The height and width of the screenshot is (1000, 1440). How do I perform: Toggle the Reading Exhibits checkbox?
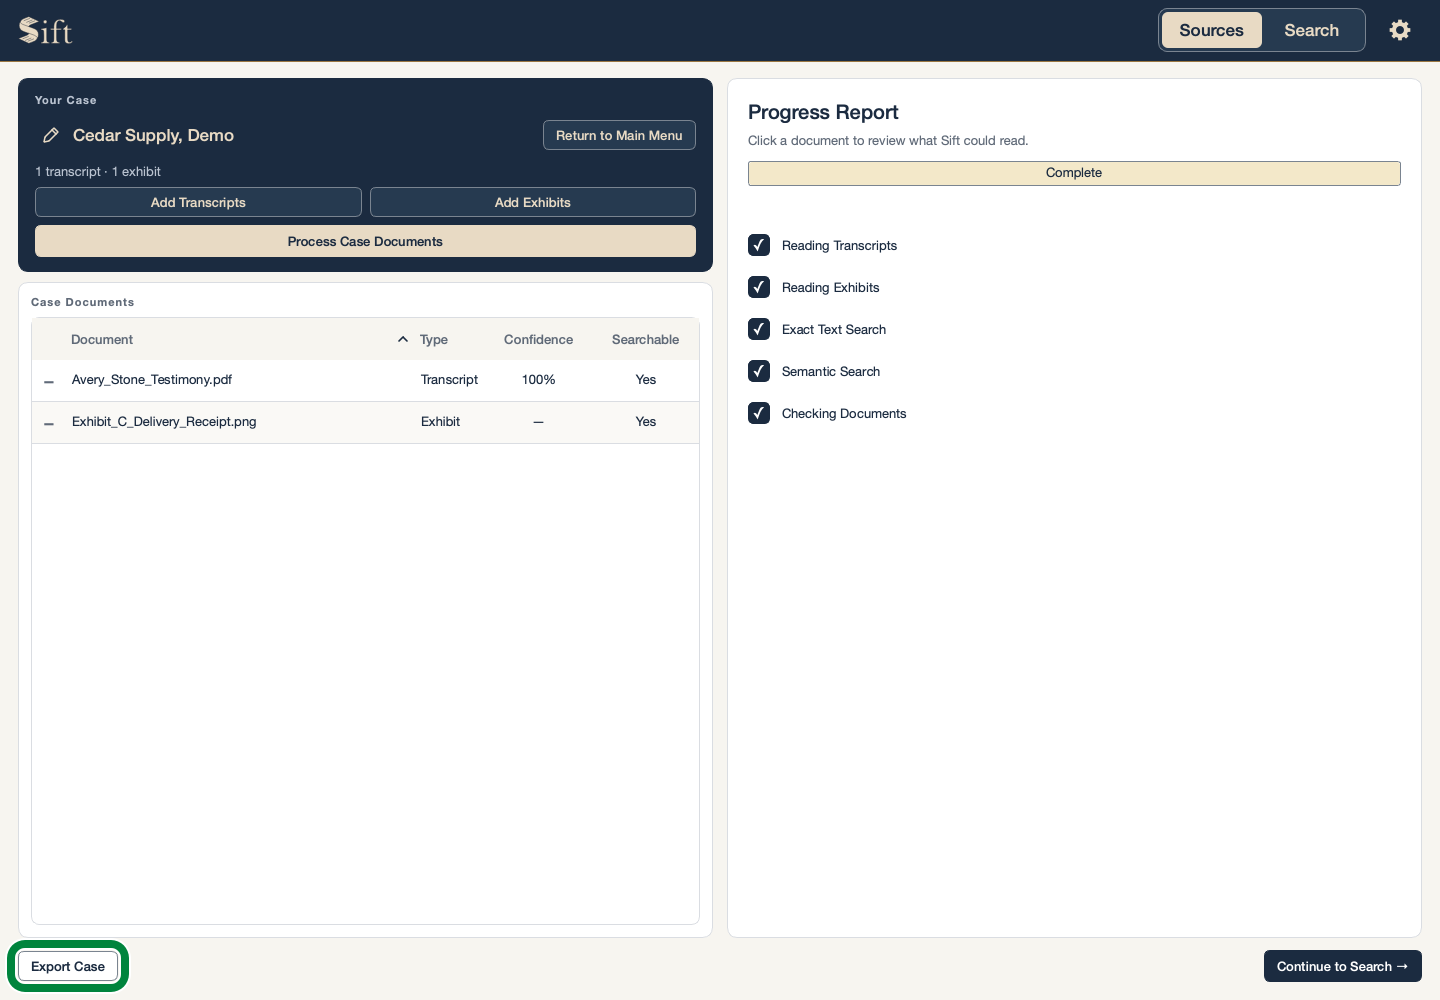pos(759,287)
